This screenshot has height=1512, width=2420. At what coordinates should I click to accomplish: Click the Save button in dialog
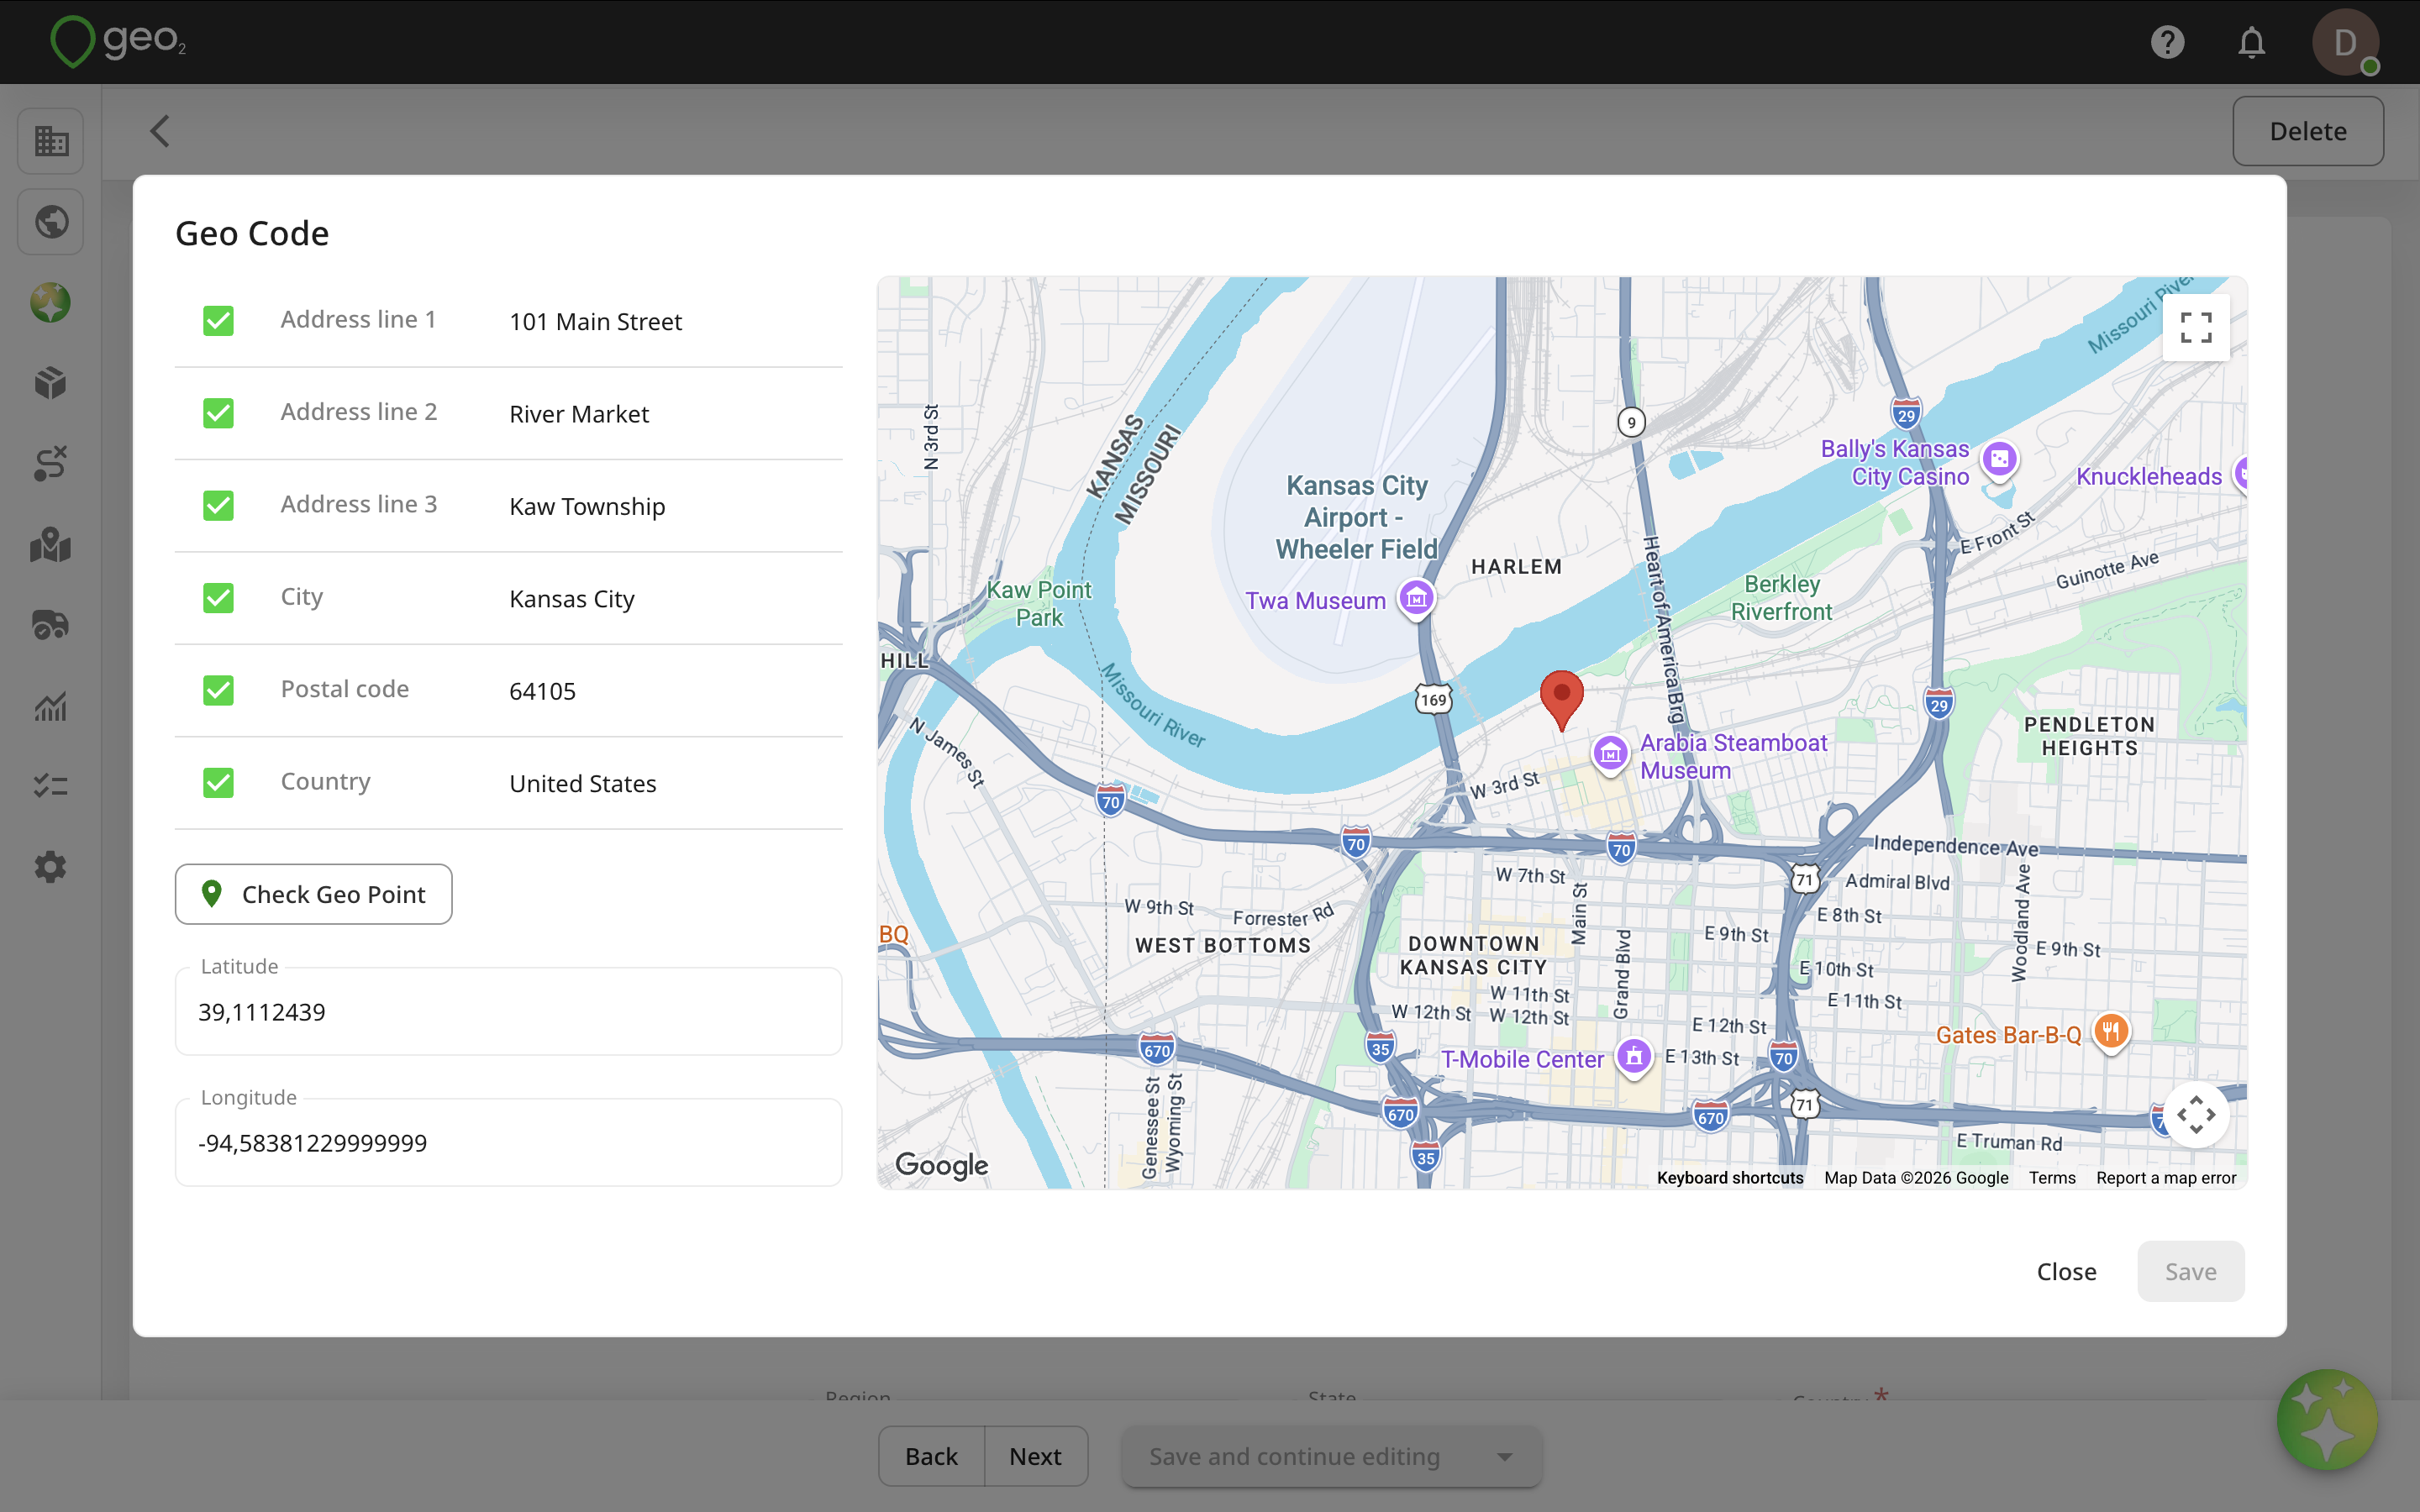point(2190,1271)
